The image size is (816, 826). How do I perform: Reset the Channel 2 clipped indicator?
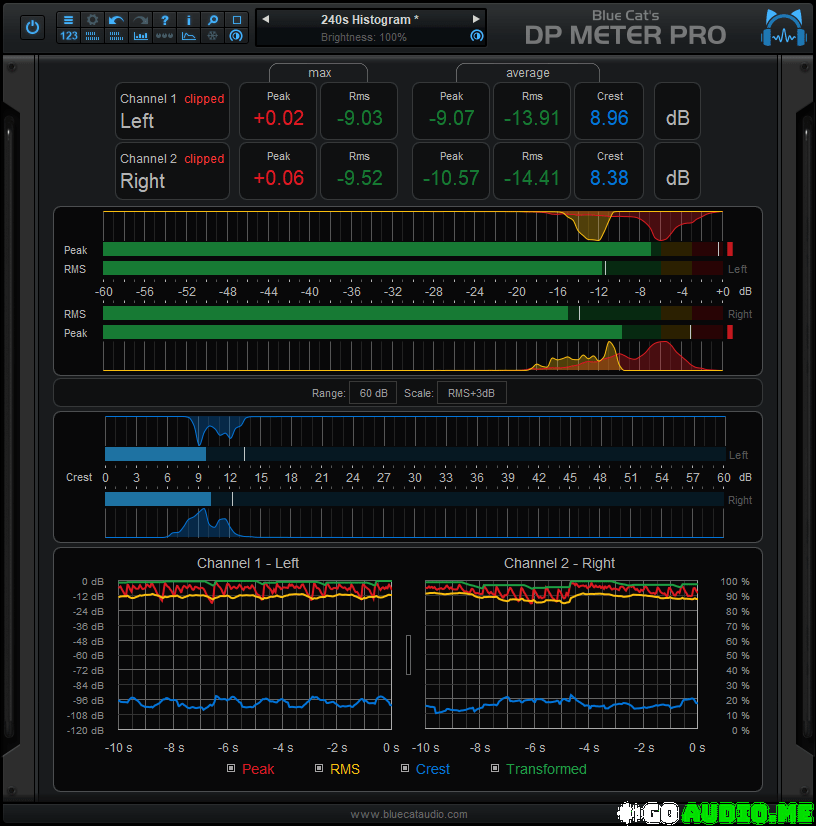pyautogui.click(x=204, y=159)
